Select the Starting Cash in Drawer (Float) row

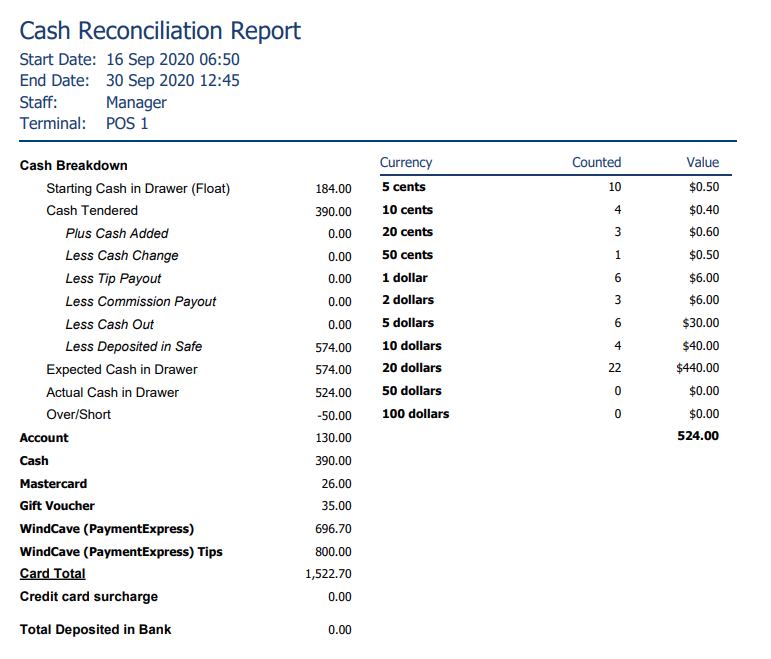[199, 188]
